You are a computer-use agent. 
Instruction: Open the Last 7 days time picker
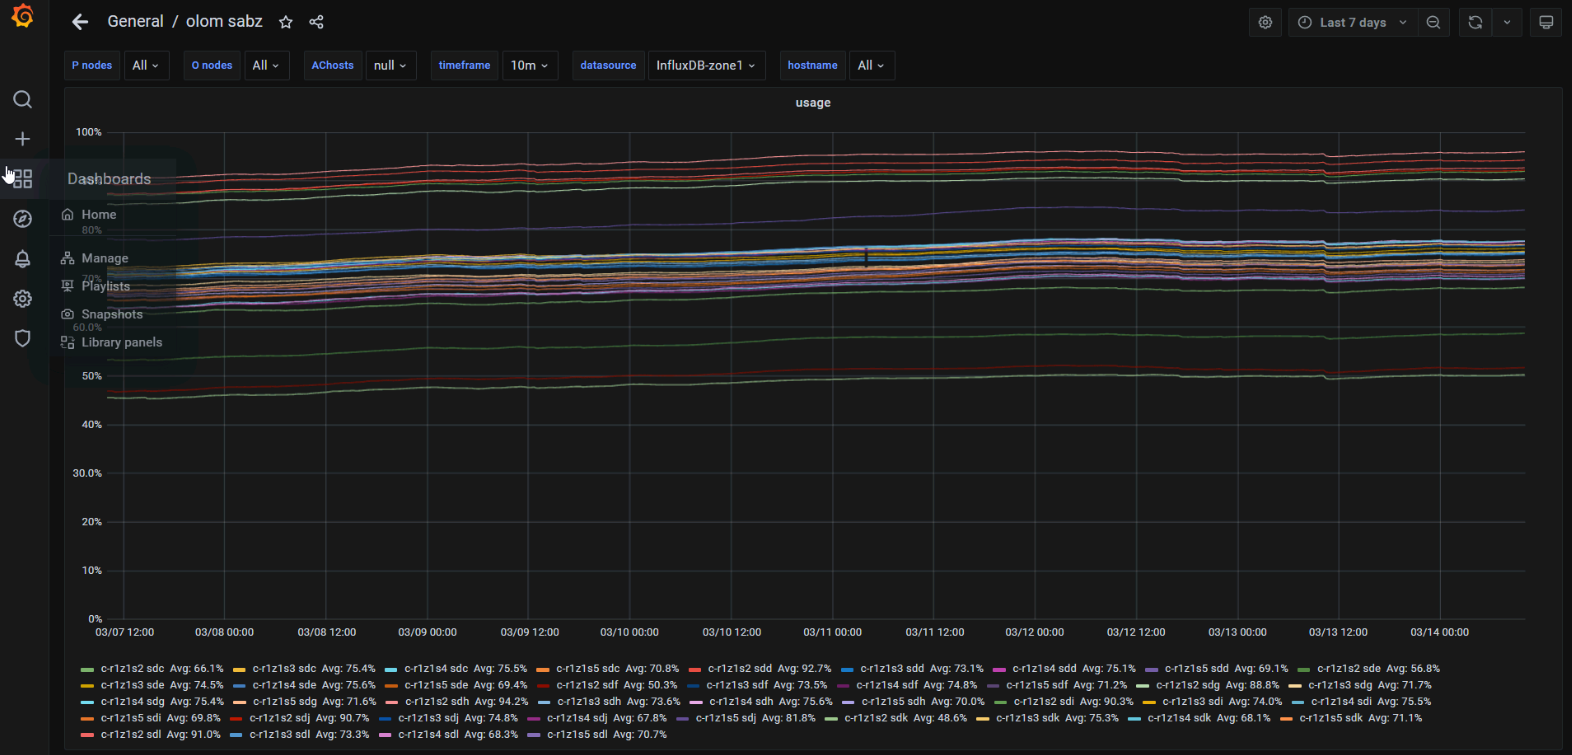pyautogui.click(x=1352, y=22)
